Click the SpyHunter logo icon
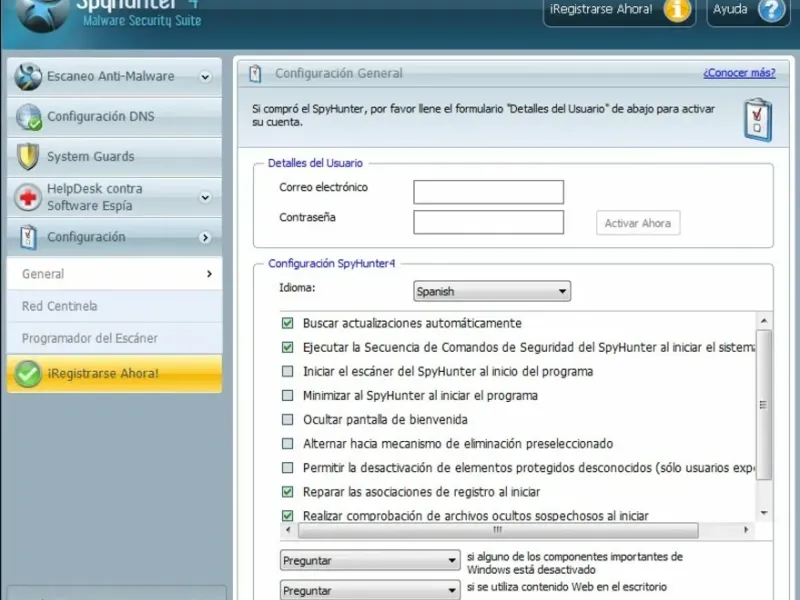 click(x=42, y=14)
